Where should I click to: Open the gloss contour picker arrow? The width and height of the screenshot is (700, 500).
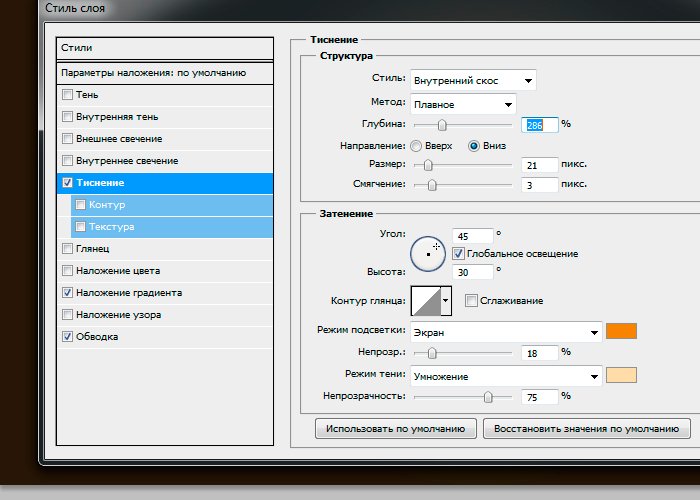(446, 300)
